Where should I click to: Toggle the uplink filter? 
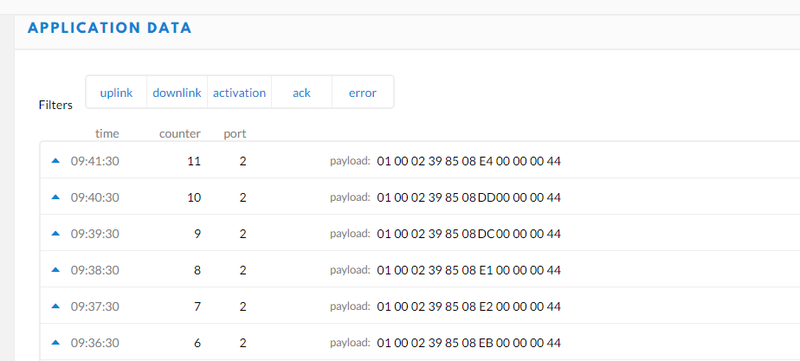(116, 92)
